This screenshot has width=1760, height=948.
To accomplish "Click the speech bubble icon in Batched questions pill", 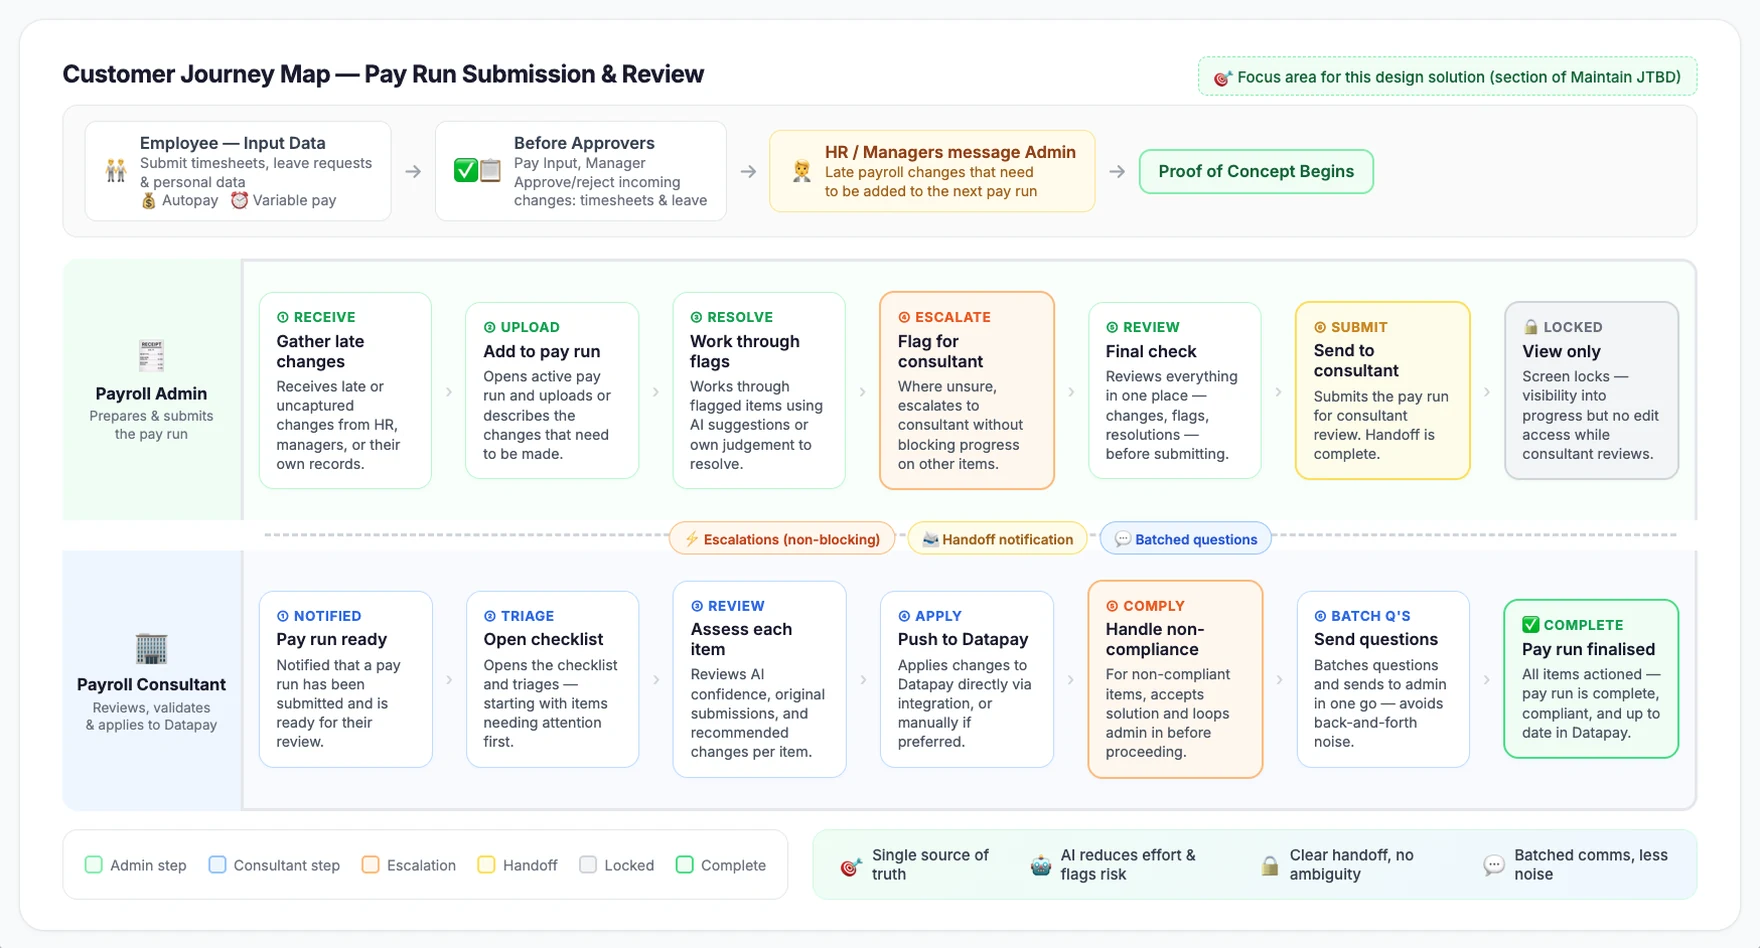I will [x=1122, y=539].
